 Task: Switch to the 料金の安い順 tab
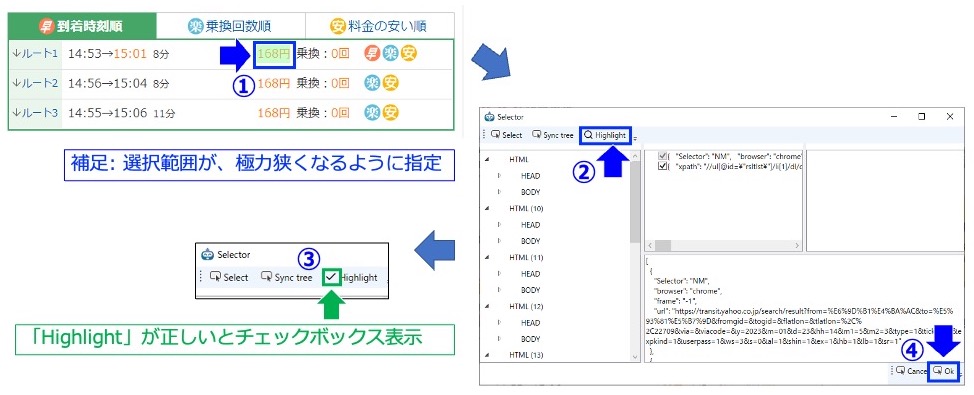click(x=379, y=26)
